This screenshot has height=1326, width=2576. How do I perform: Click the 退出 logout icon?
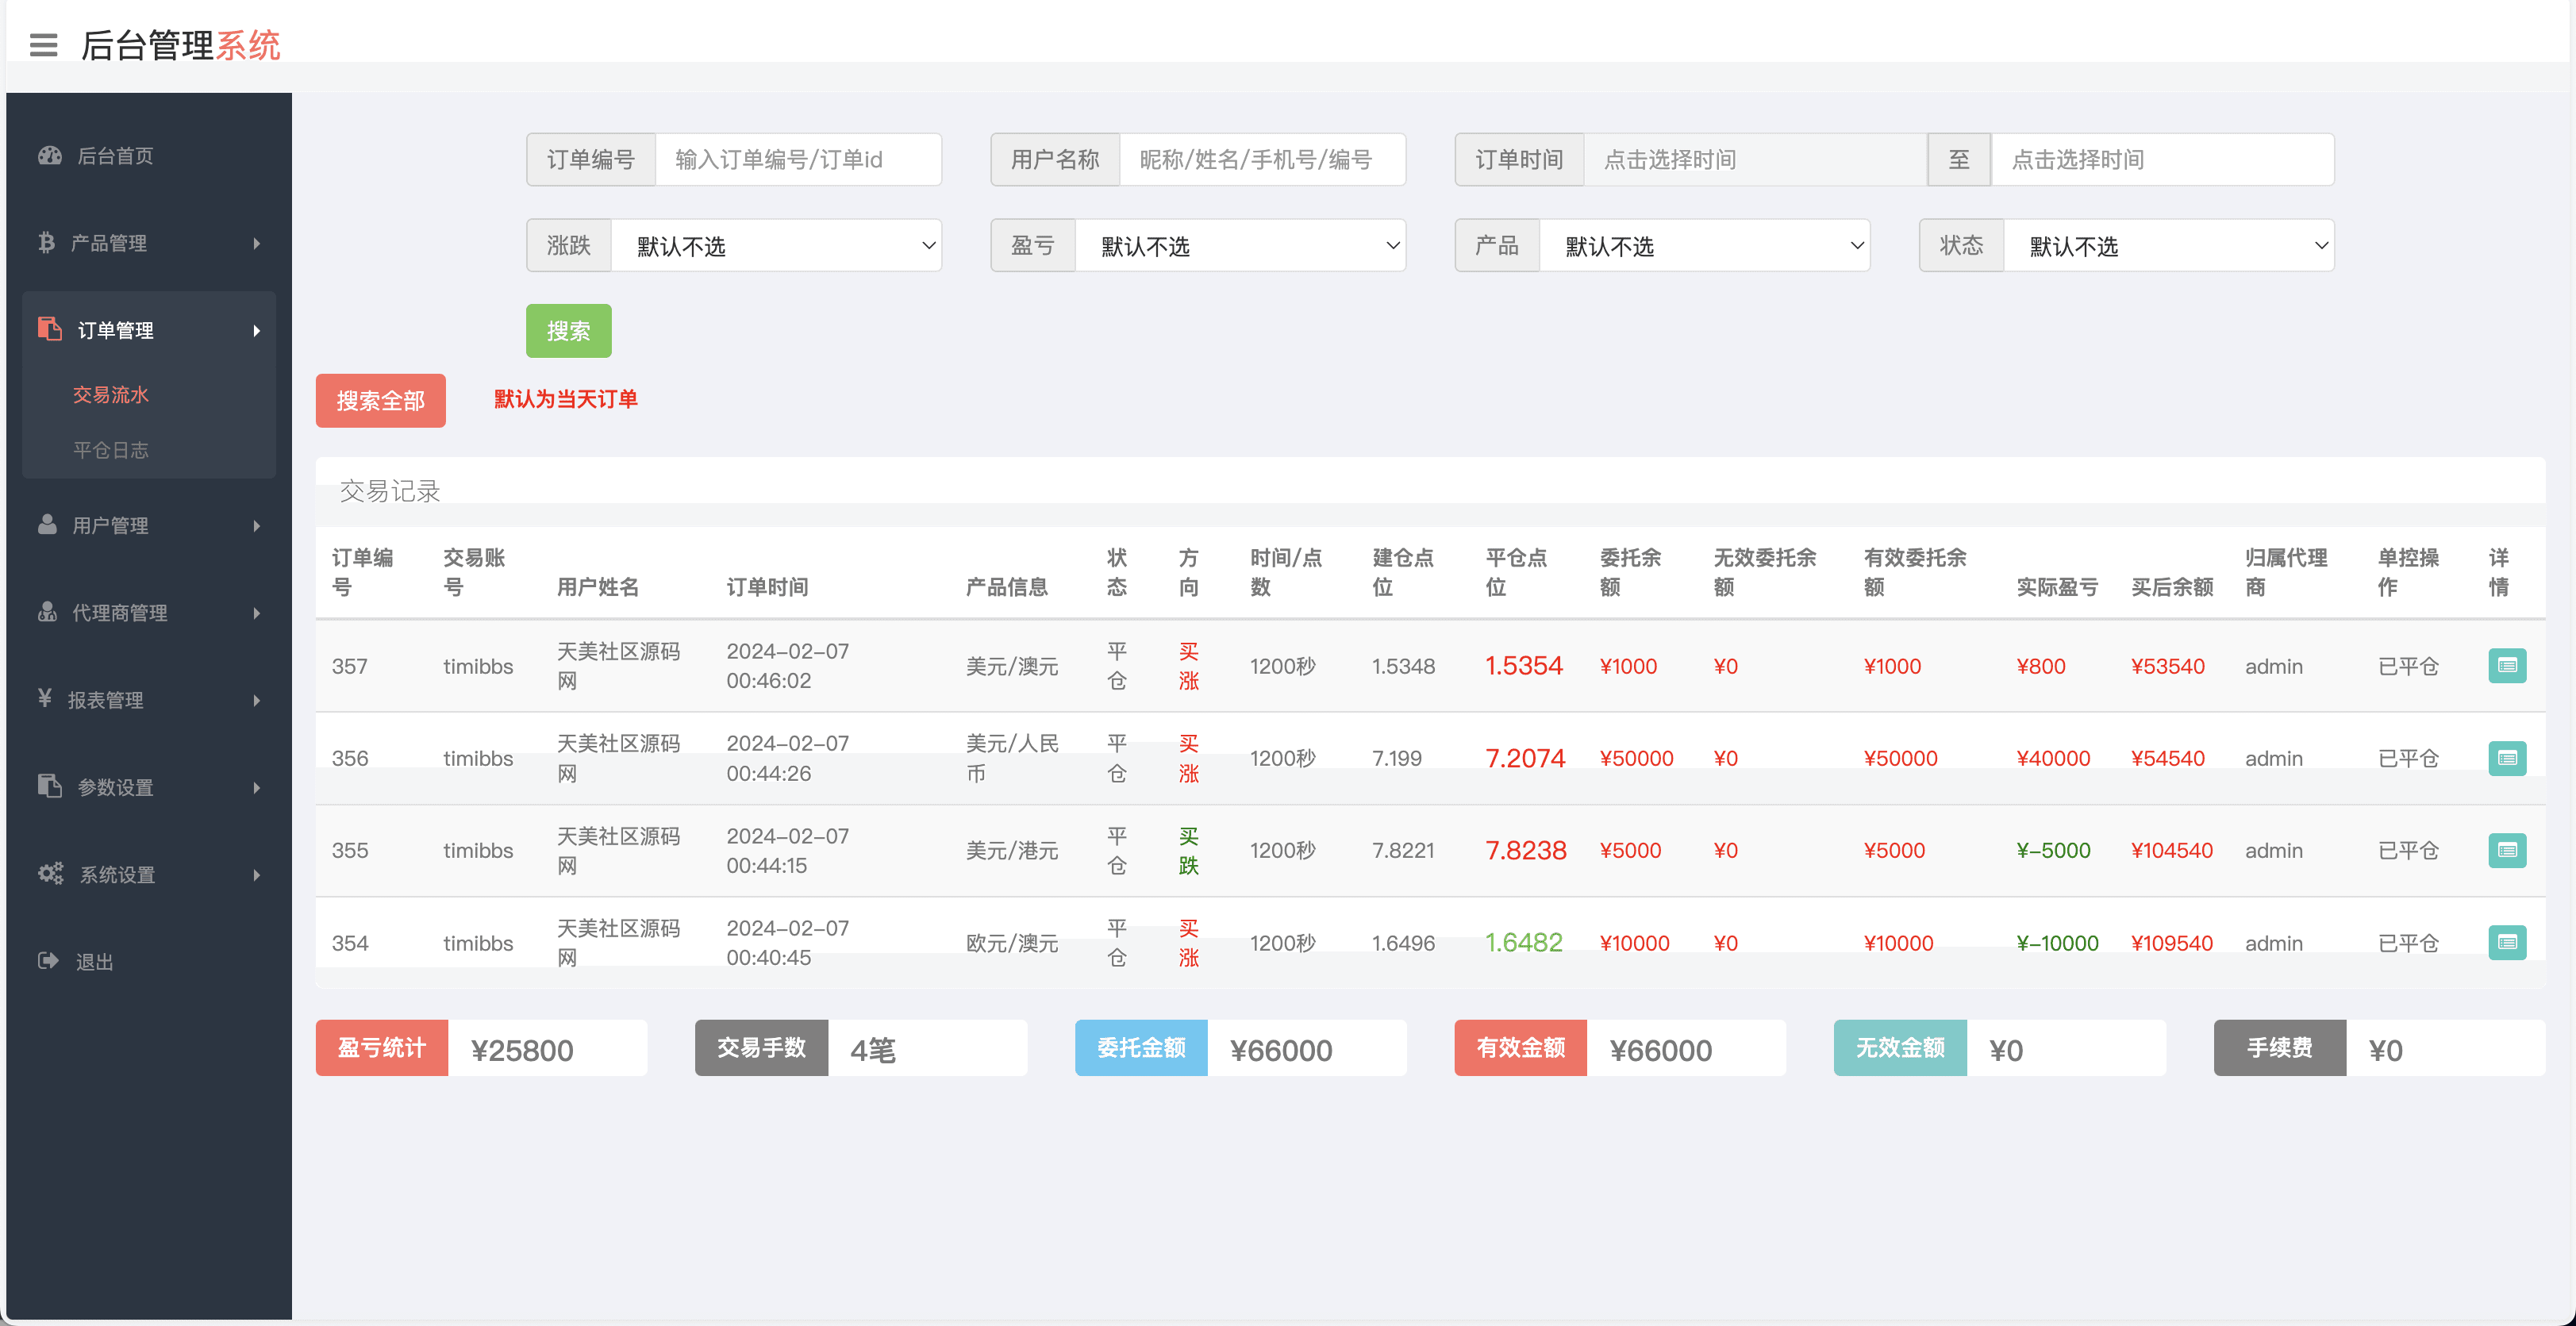point(48,961)
